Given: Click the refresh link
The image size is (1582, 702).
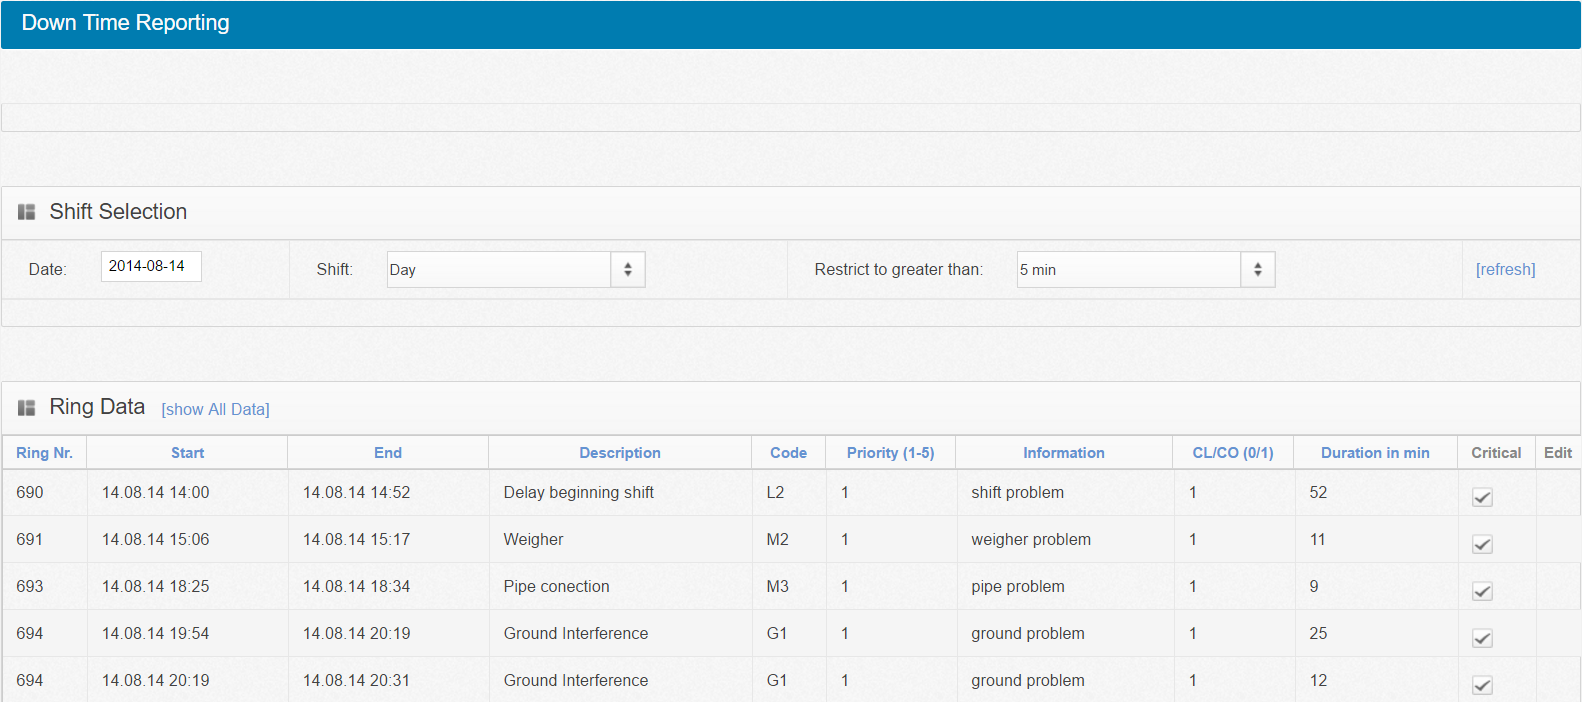Looking at the screenshot, I should click(1505, 269).
